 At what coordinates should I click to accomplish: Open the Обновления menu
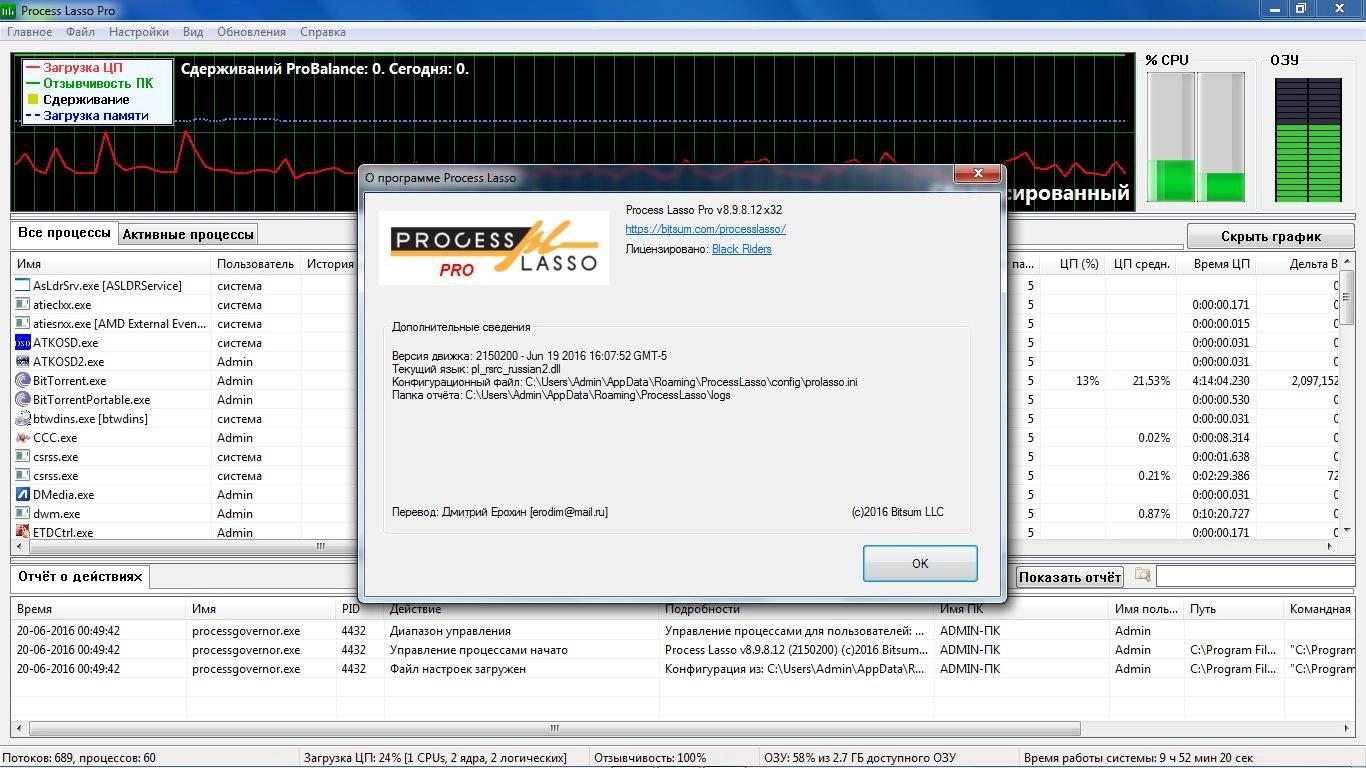pos(251,32)
